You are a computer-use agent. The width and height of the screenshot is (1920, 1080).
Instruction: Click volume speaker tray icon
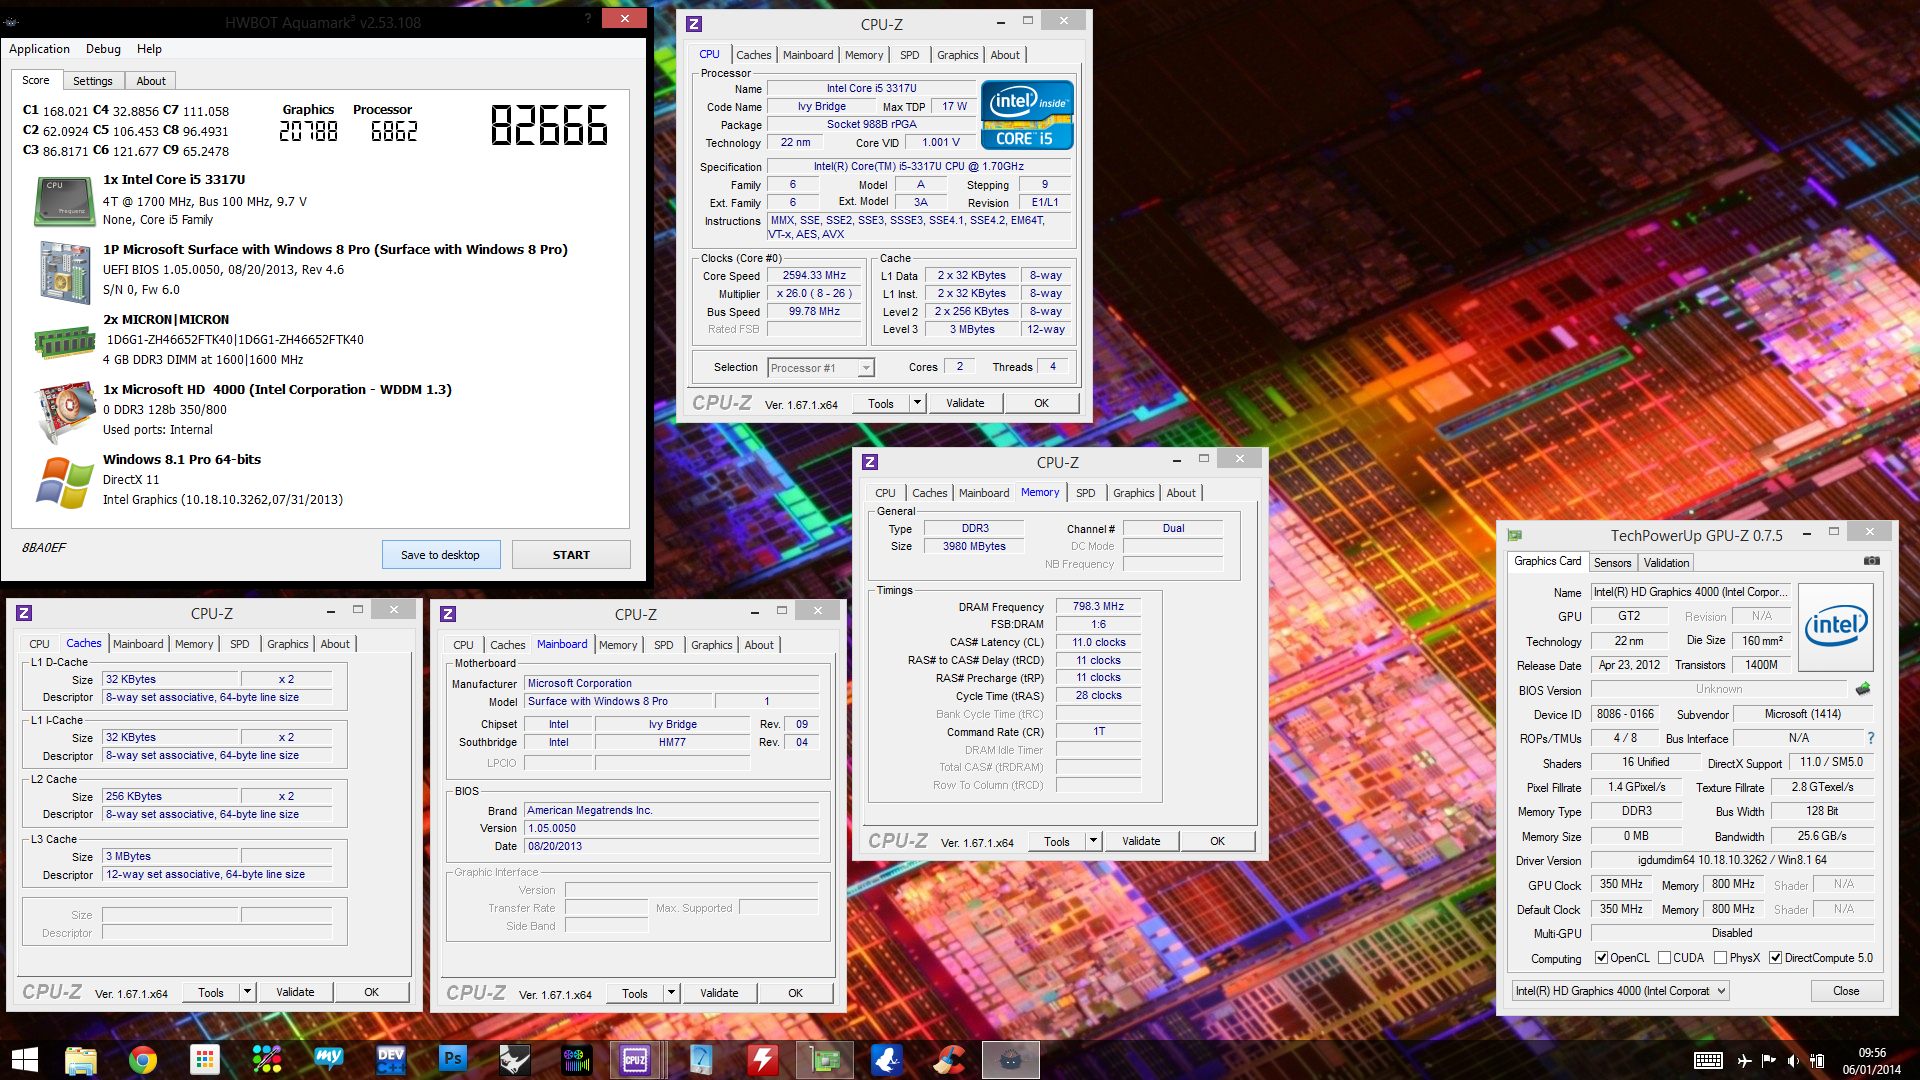pos(1793,1061)
